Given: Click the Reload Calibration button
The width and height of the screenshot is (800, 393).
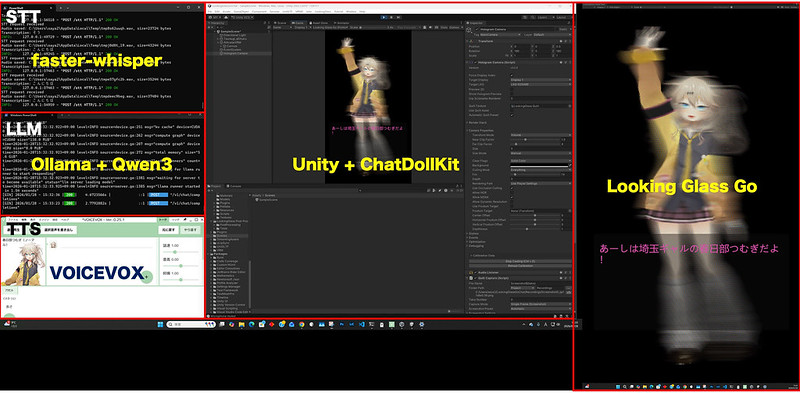Looking at the screenshot, I should (x=520, y=266).
